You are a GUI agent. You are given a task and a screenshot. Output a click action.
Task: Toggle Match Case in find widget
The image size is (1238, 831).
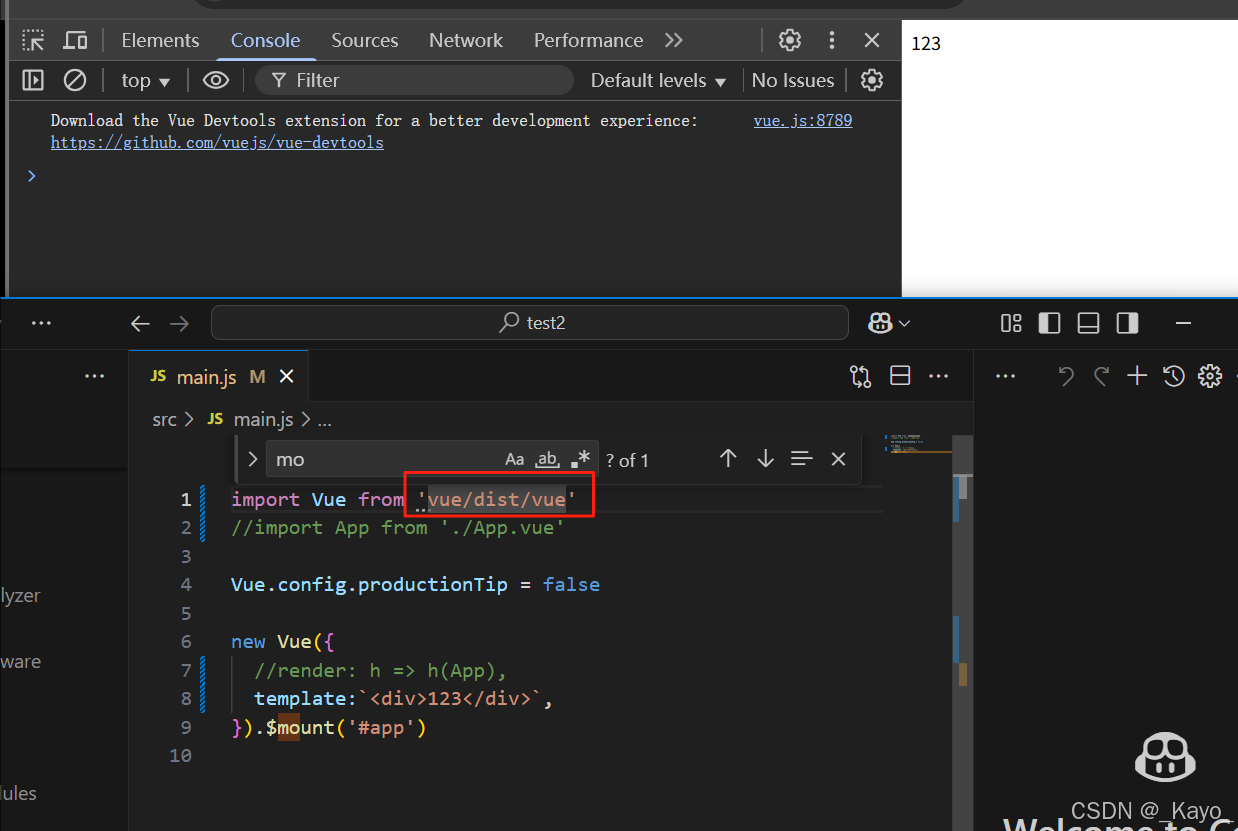[x=514, y=459]
